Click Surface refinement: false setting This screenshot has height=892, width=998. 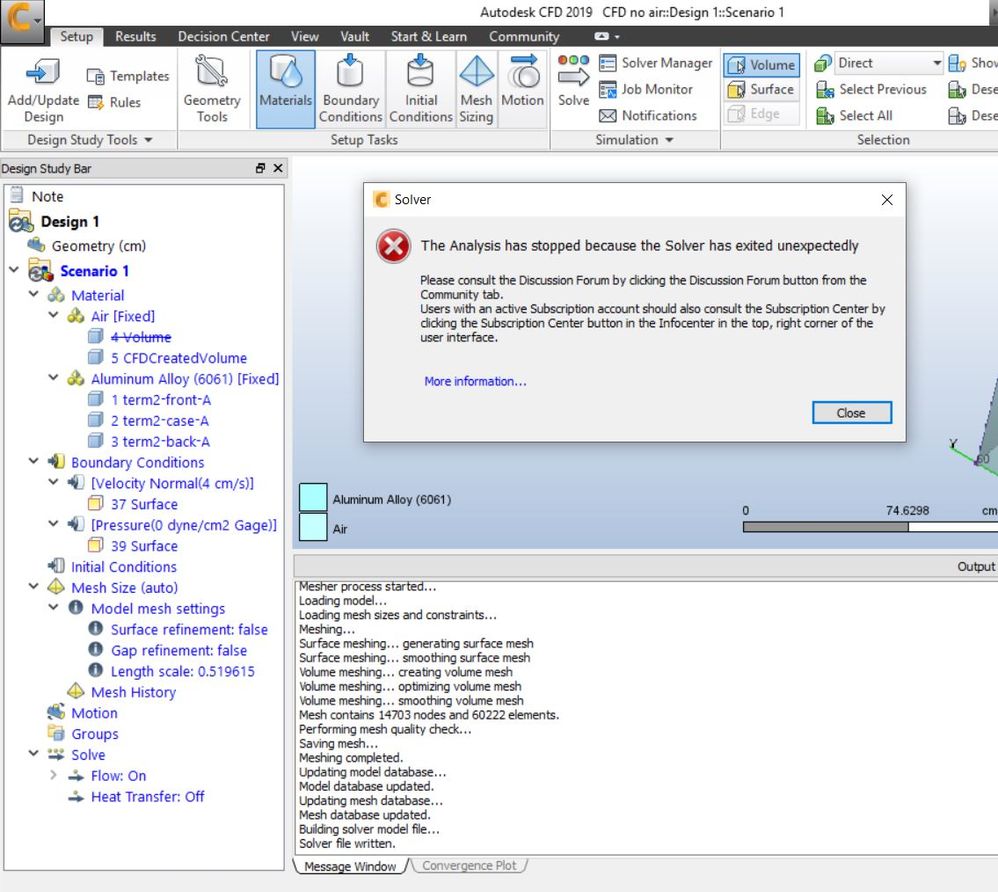(189, 630)
